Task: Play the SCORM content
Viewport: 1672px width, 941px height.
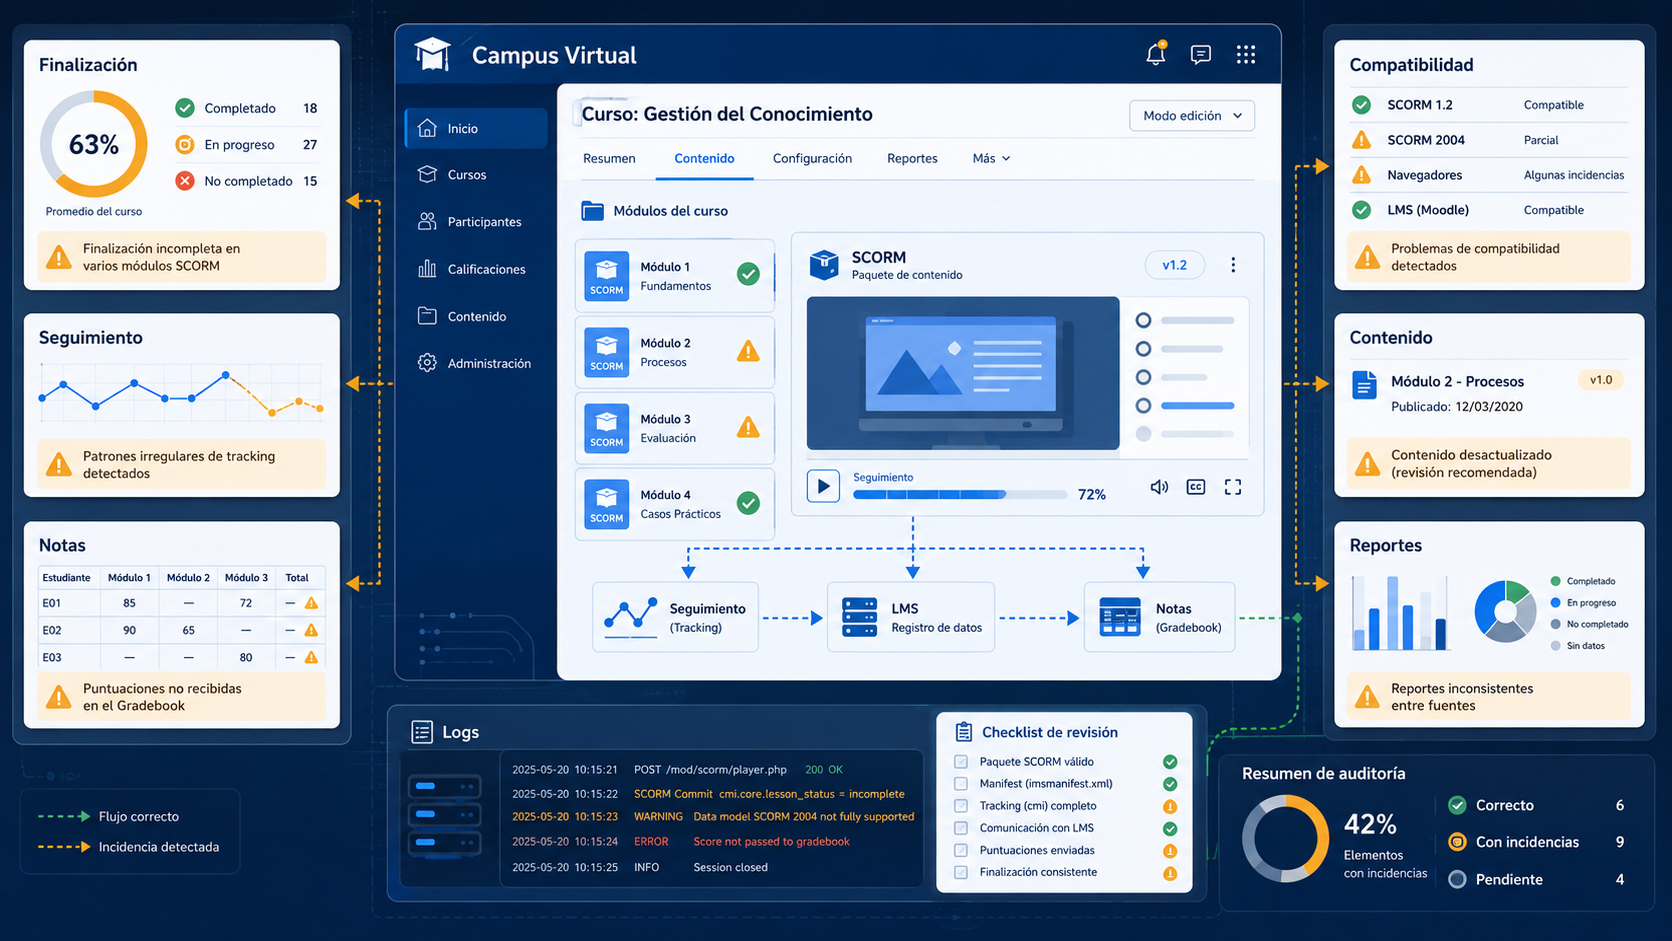Action: [823, 487]
